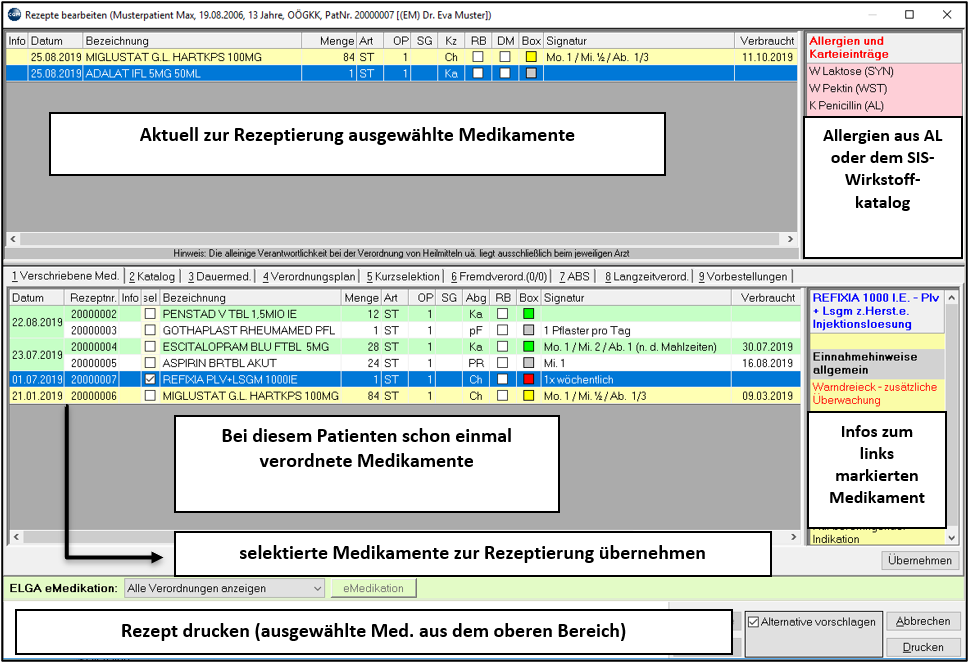The height and width of the screenshot is (663, 969).
Task: Click left arrow of lower list horizontal scrollbar
Action: 16,538
